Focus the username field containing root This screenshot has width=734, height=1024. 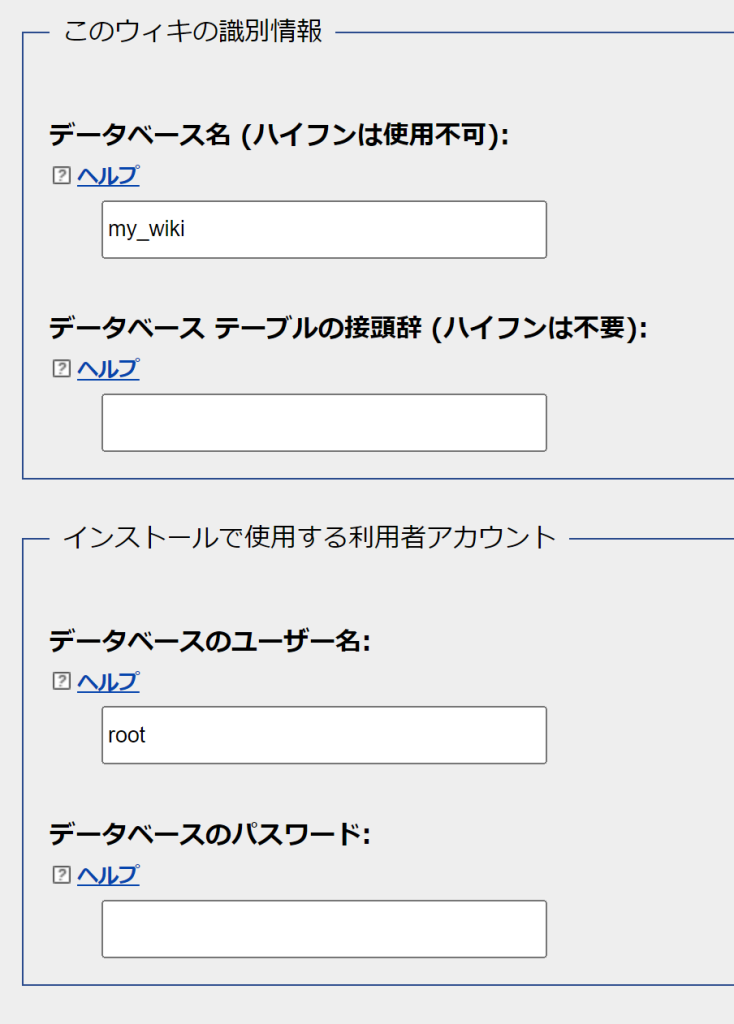coord(324,735)
